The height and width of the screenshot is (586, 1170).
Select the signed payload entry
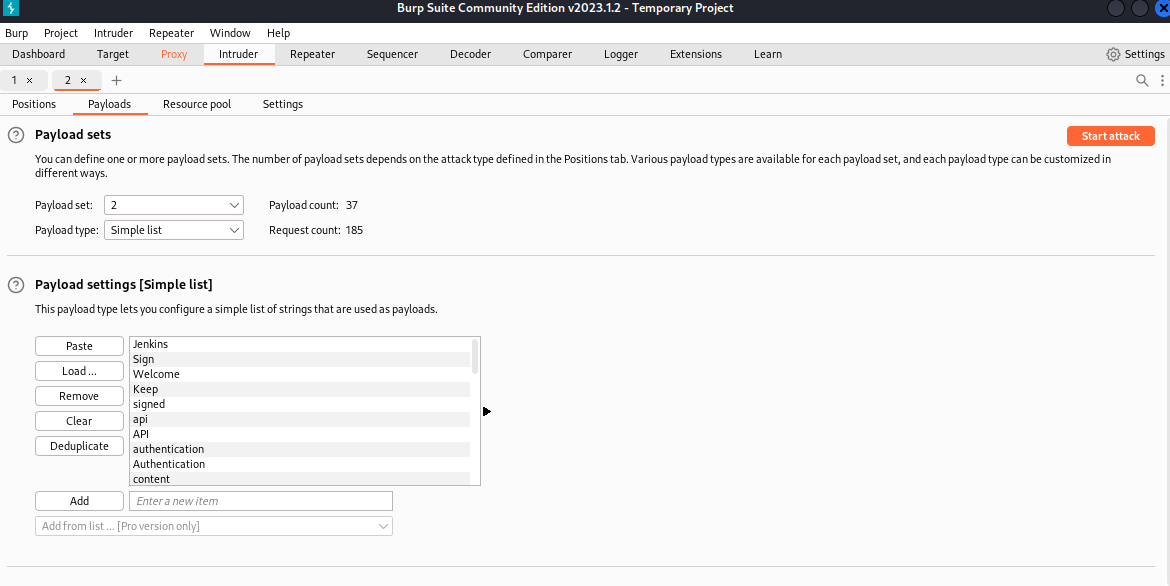(300, 404)
